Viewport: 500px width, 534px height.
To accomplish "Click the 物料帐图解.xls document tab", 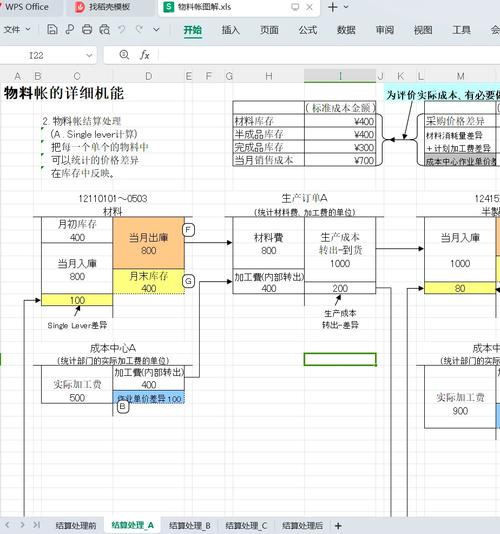I will coord(204,7).
